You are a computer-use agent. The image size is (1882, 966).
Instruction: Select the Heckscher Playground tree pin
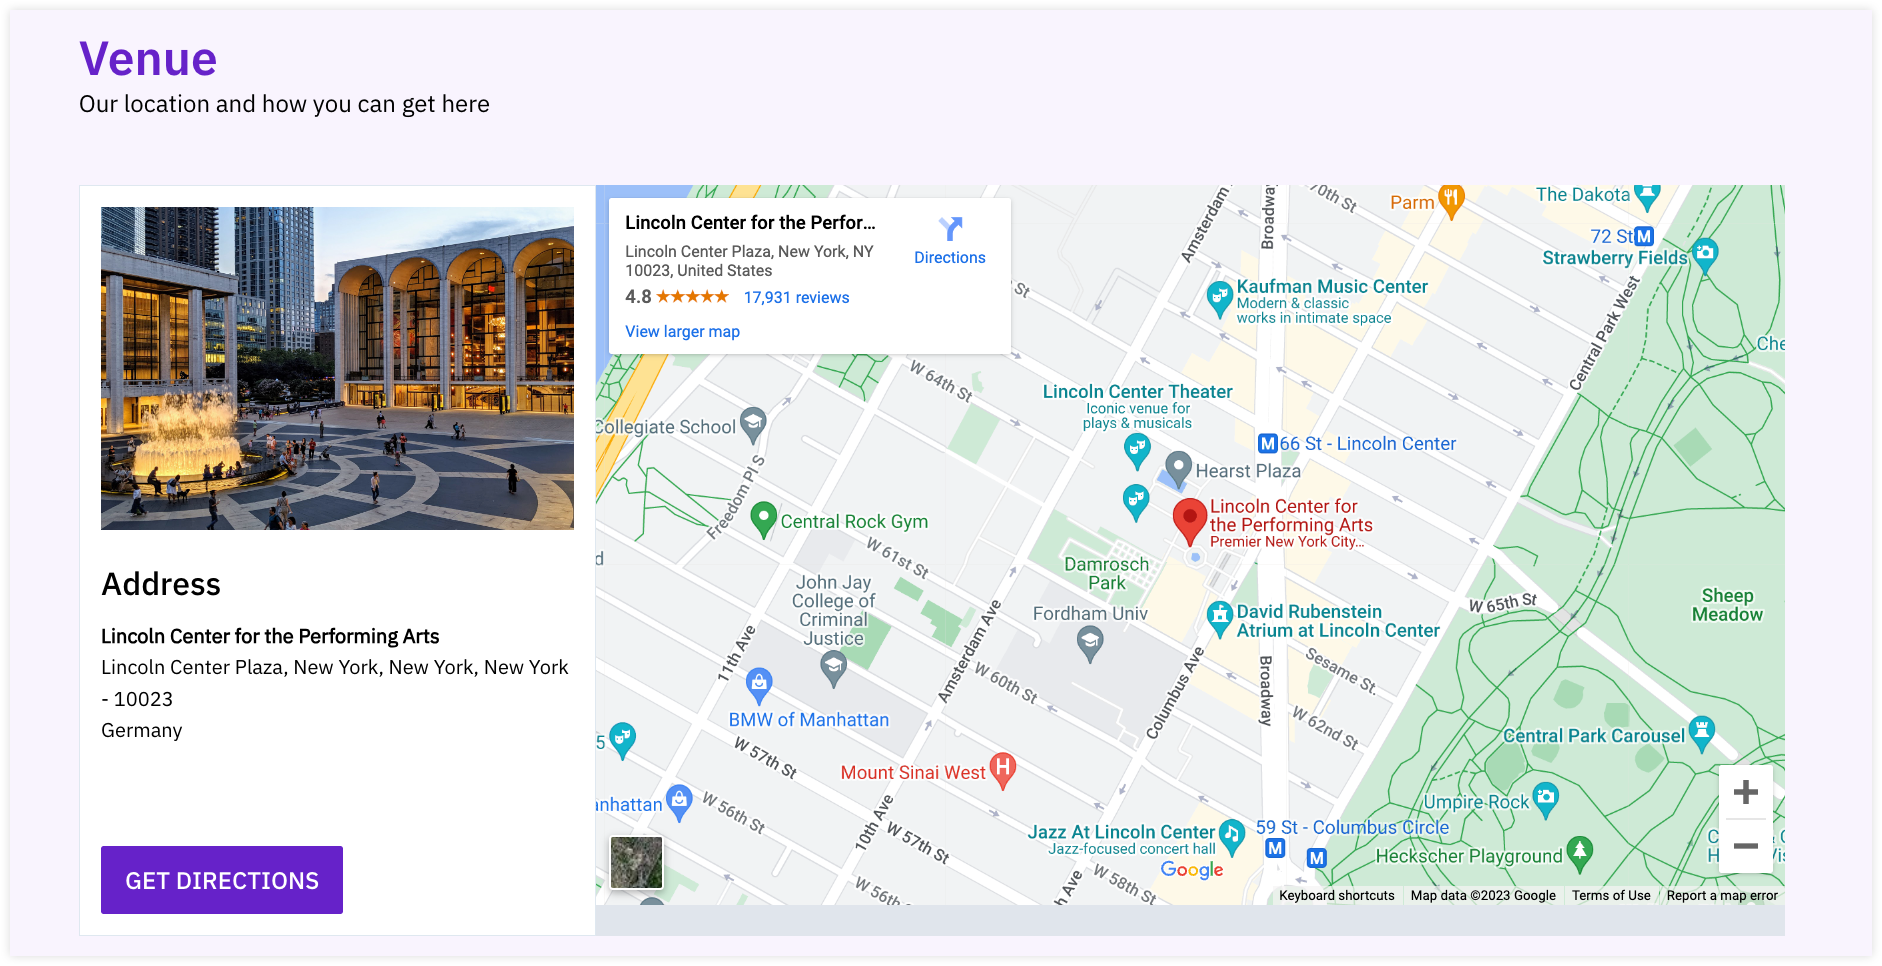pos(1580,853)
